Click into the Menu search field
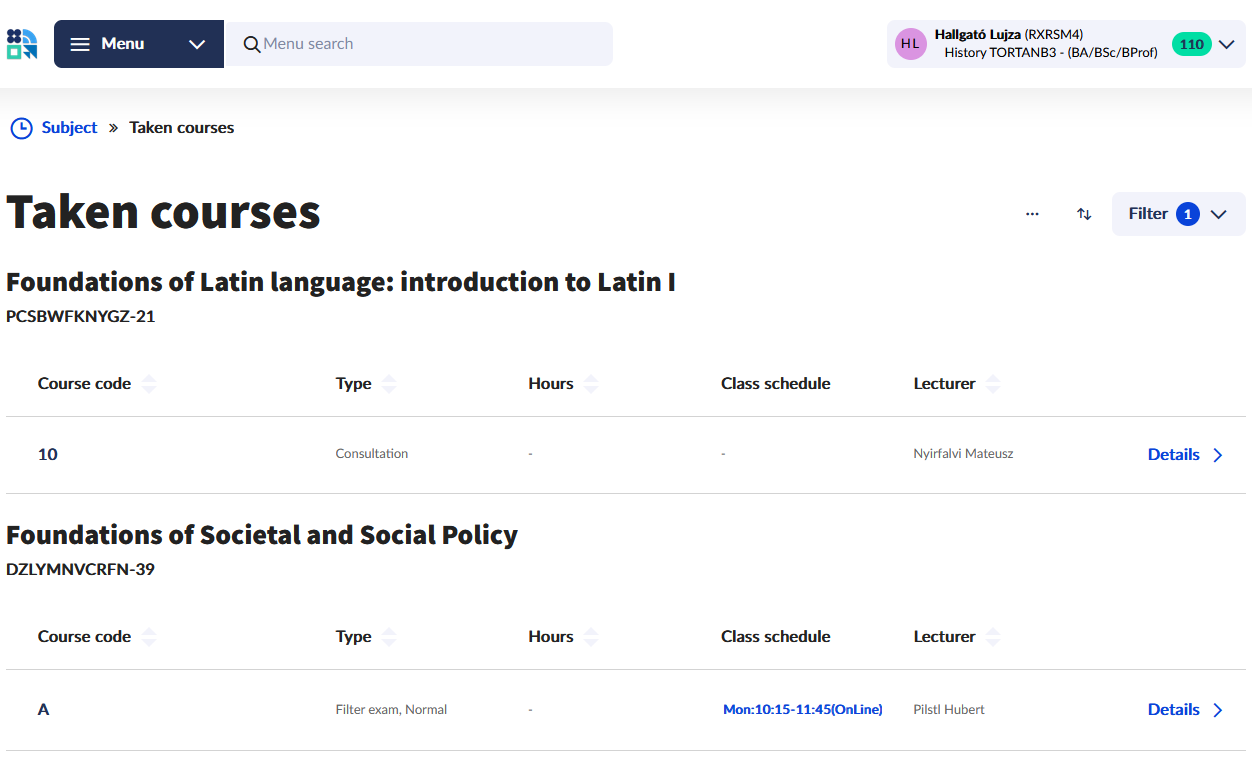The image size is (1252, 760). pos(430,44)
